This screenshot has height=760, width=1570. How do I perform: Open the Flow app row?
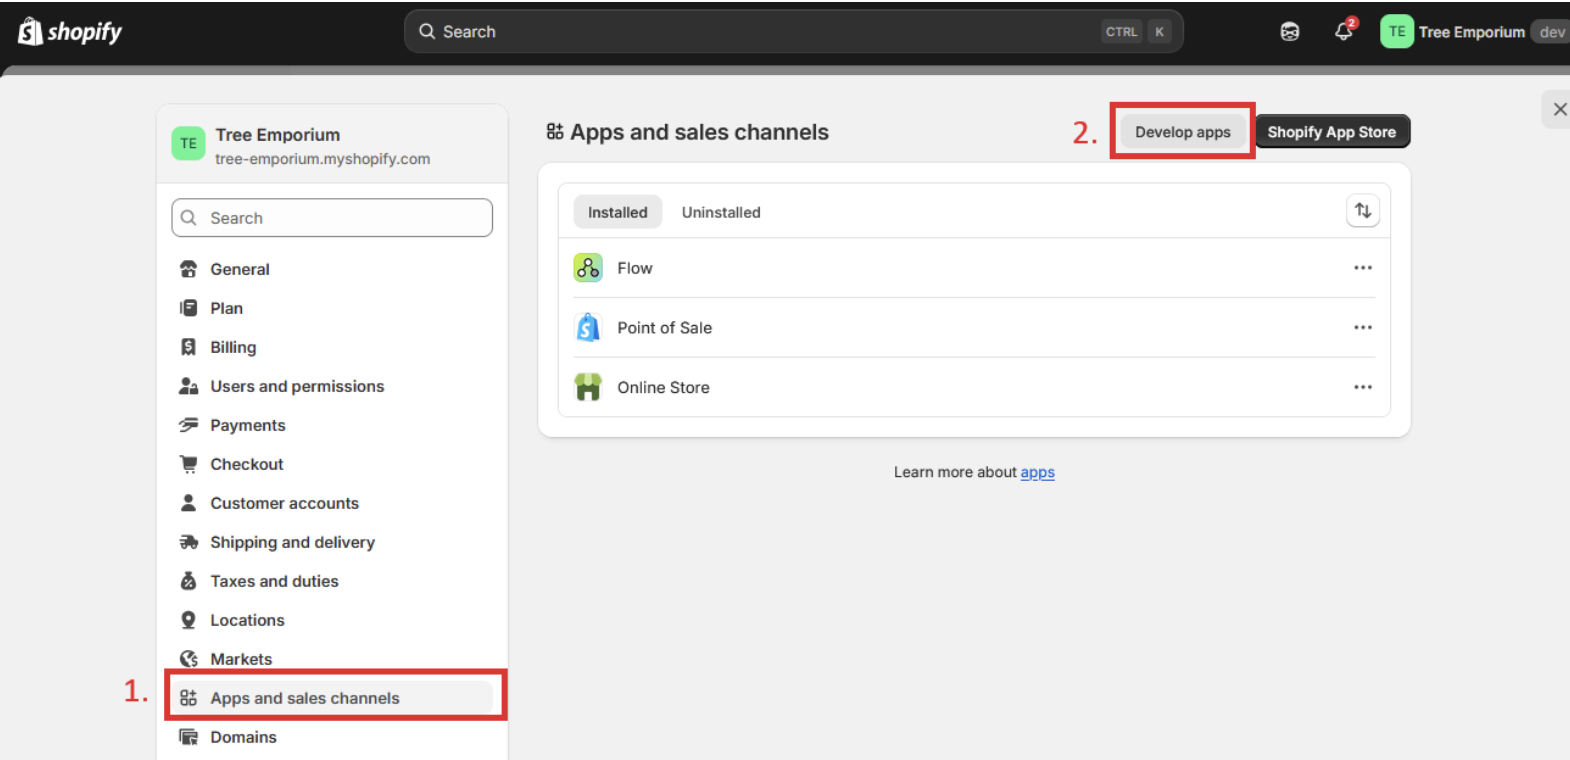[x=974, y=268]
